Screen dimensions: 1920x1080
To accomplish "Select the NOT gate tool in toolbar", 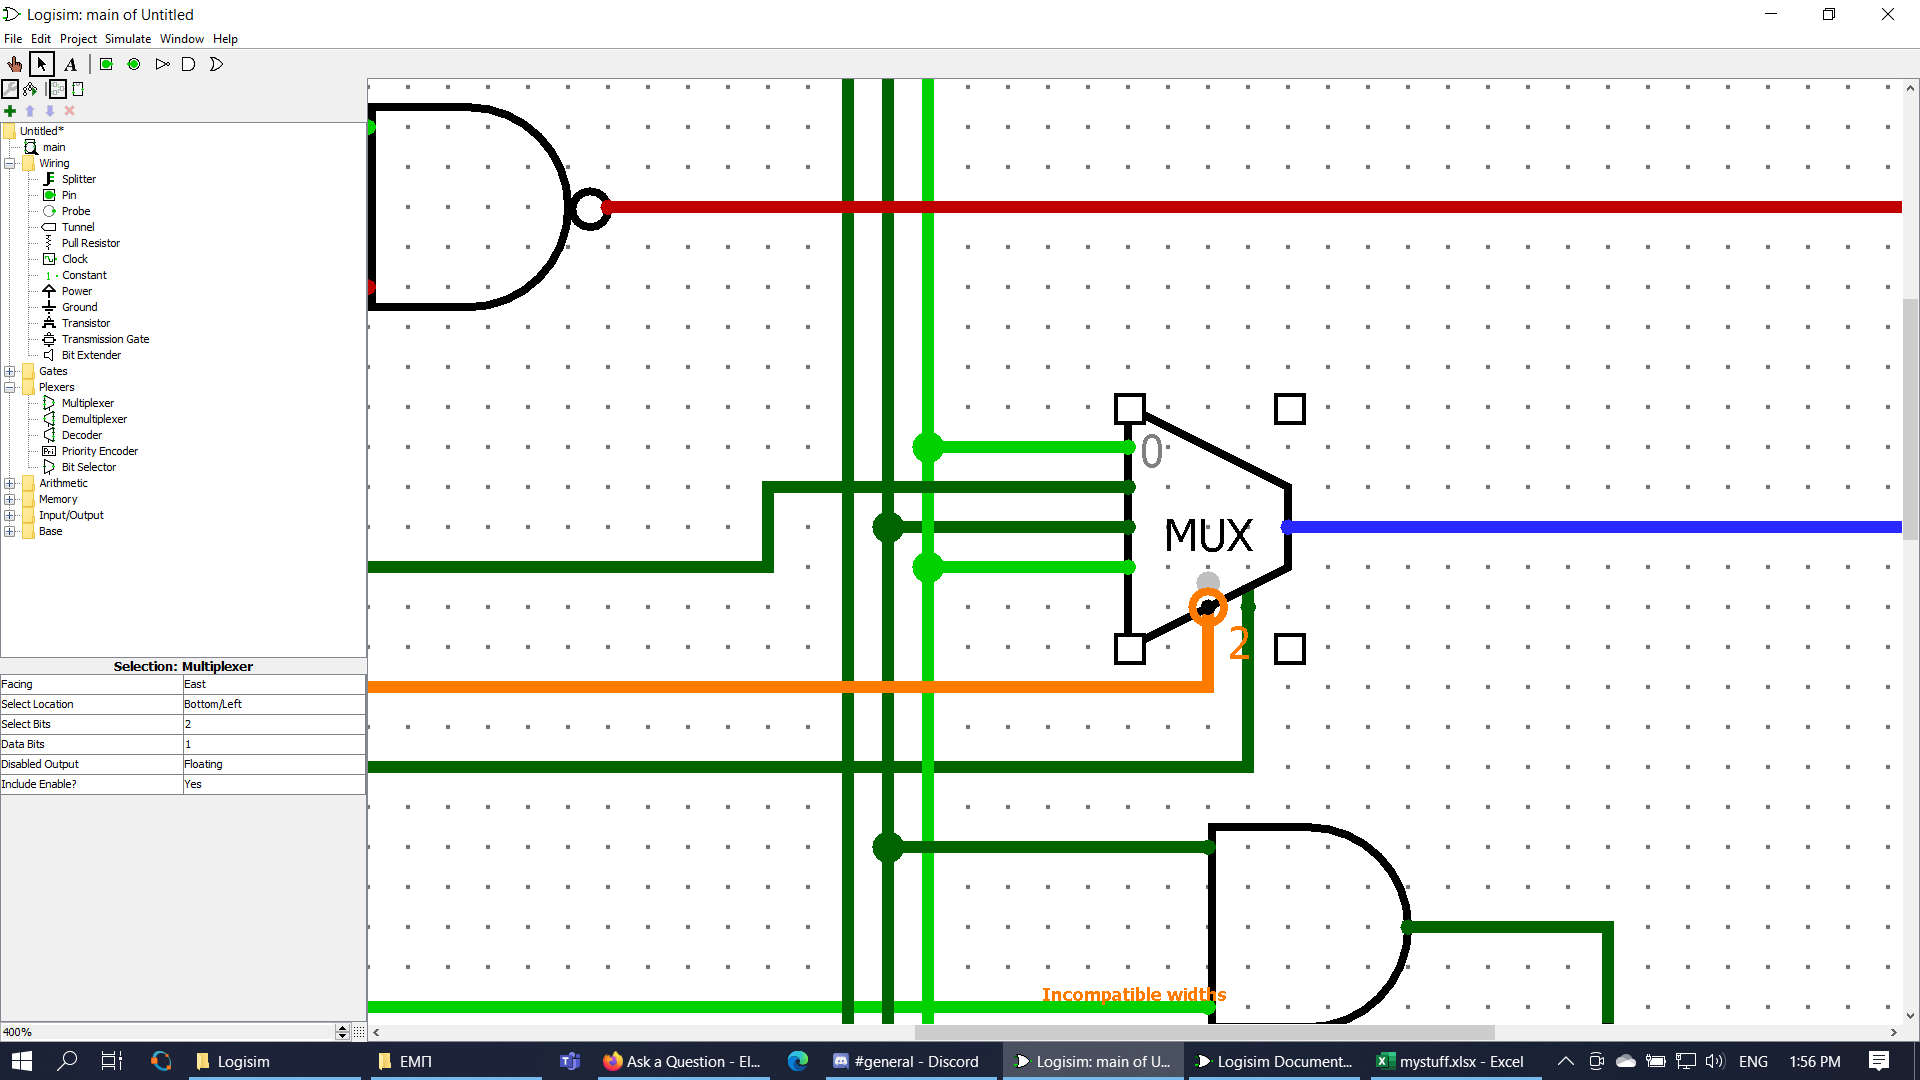I will (163, 64).
